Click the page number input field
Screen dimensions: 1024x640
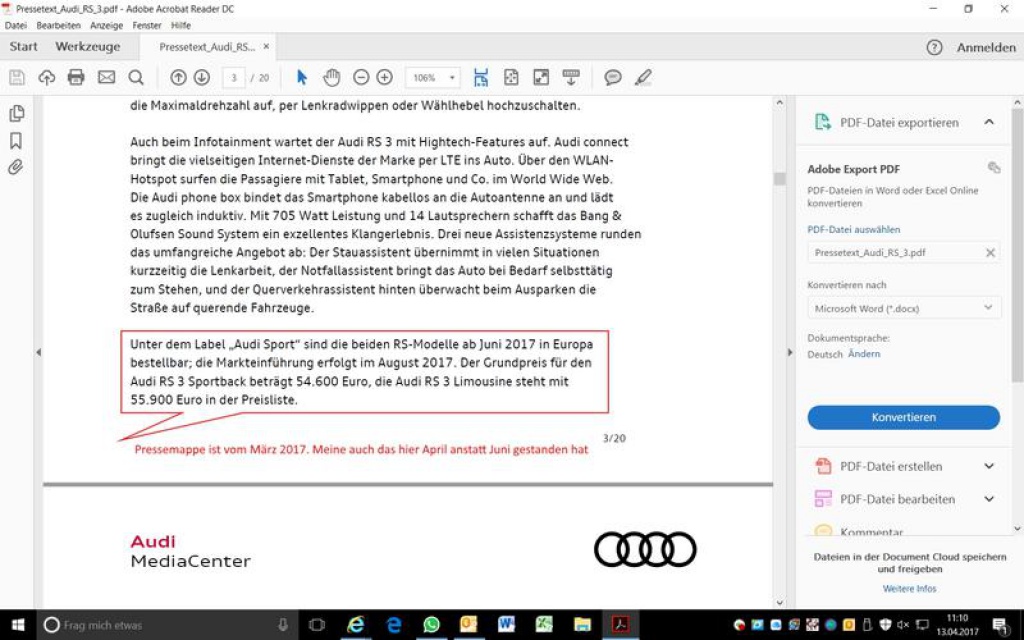[233, 78]
